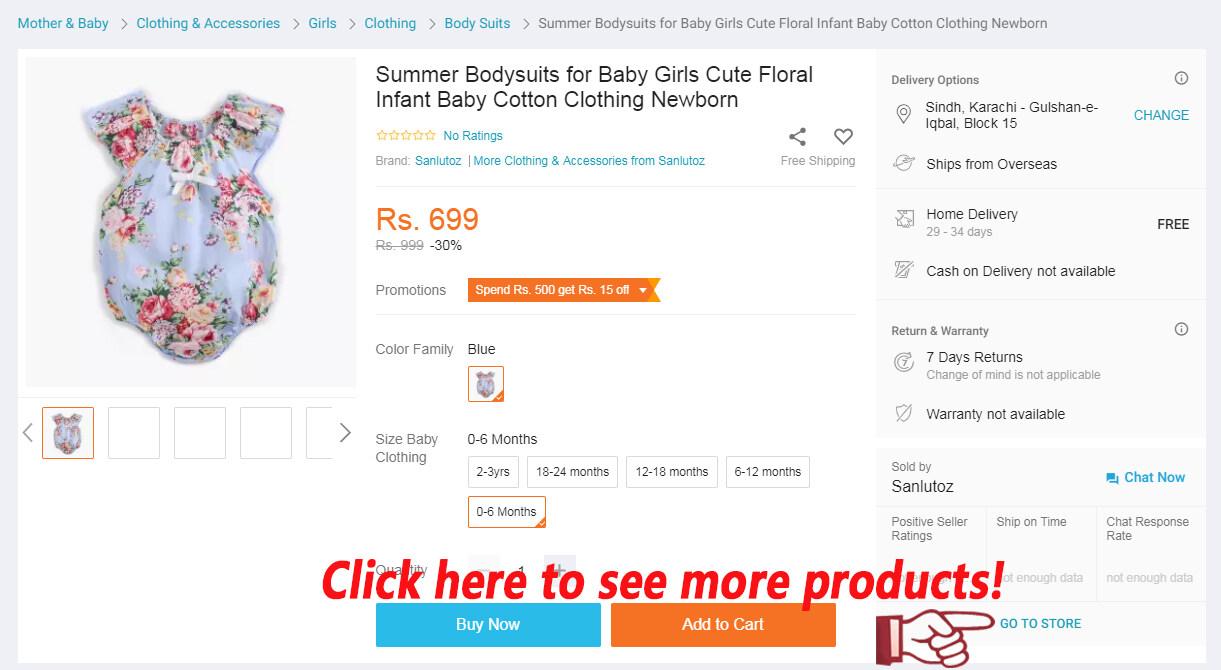This screenshot has height=670, width=1221.
Task: Select the 18-24 months size option
Action: click(x=572, y=472)
